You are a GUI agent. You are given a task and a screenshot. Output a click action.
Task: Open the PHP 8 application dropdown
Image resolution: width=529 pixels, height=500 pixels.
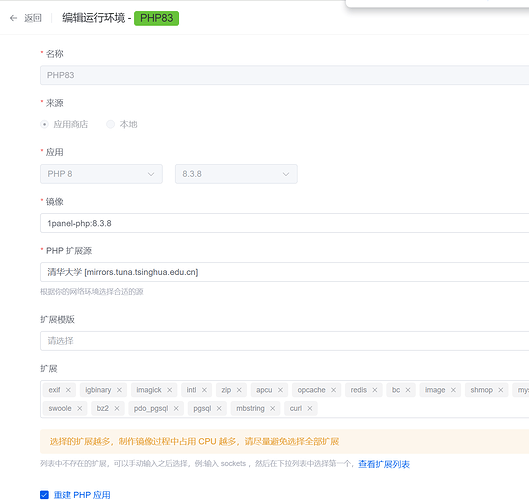pyautogui.click(x=101, y=174)
